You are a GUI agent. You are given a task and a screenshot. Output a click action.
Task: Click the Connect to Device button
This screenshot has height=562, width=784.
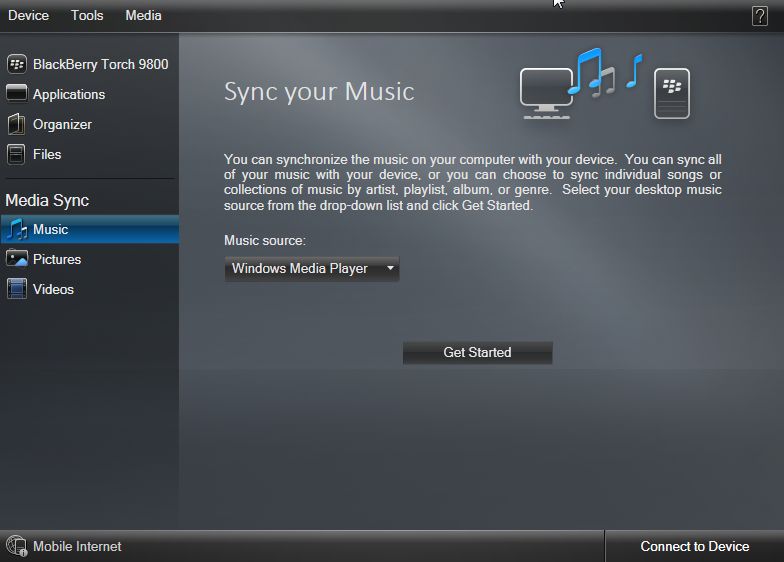point(694,546)
